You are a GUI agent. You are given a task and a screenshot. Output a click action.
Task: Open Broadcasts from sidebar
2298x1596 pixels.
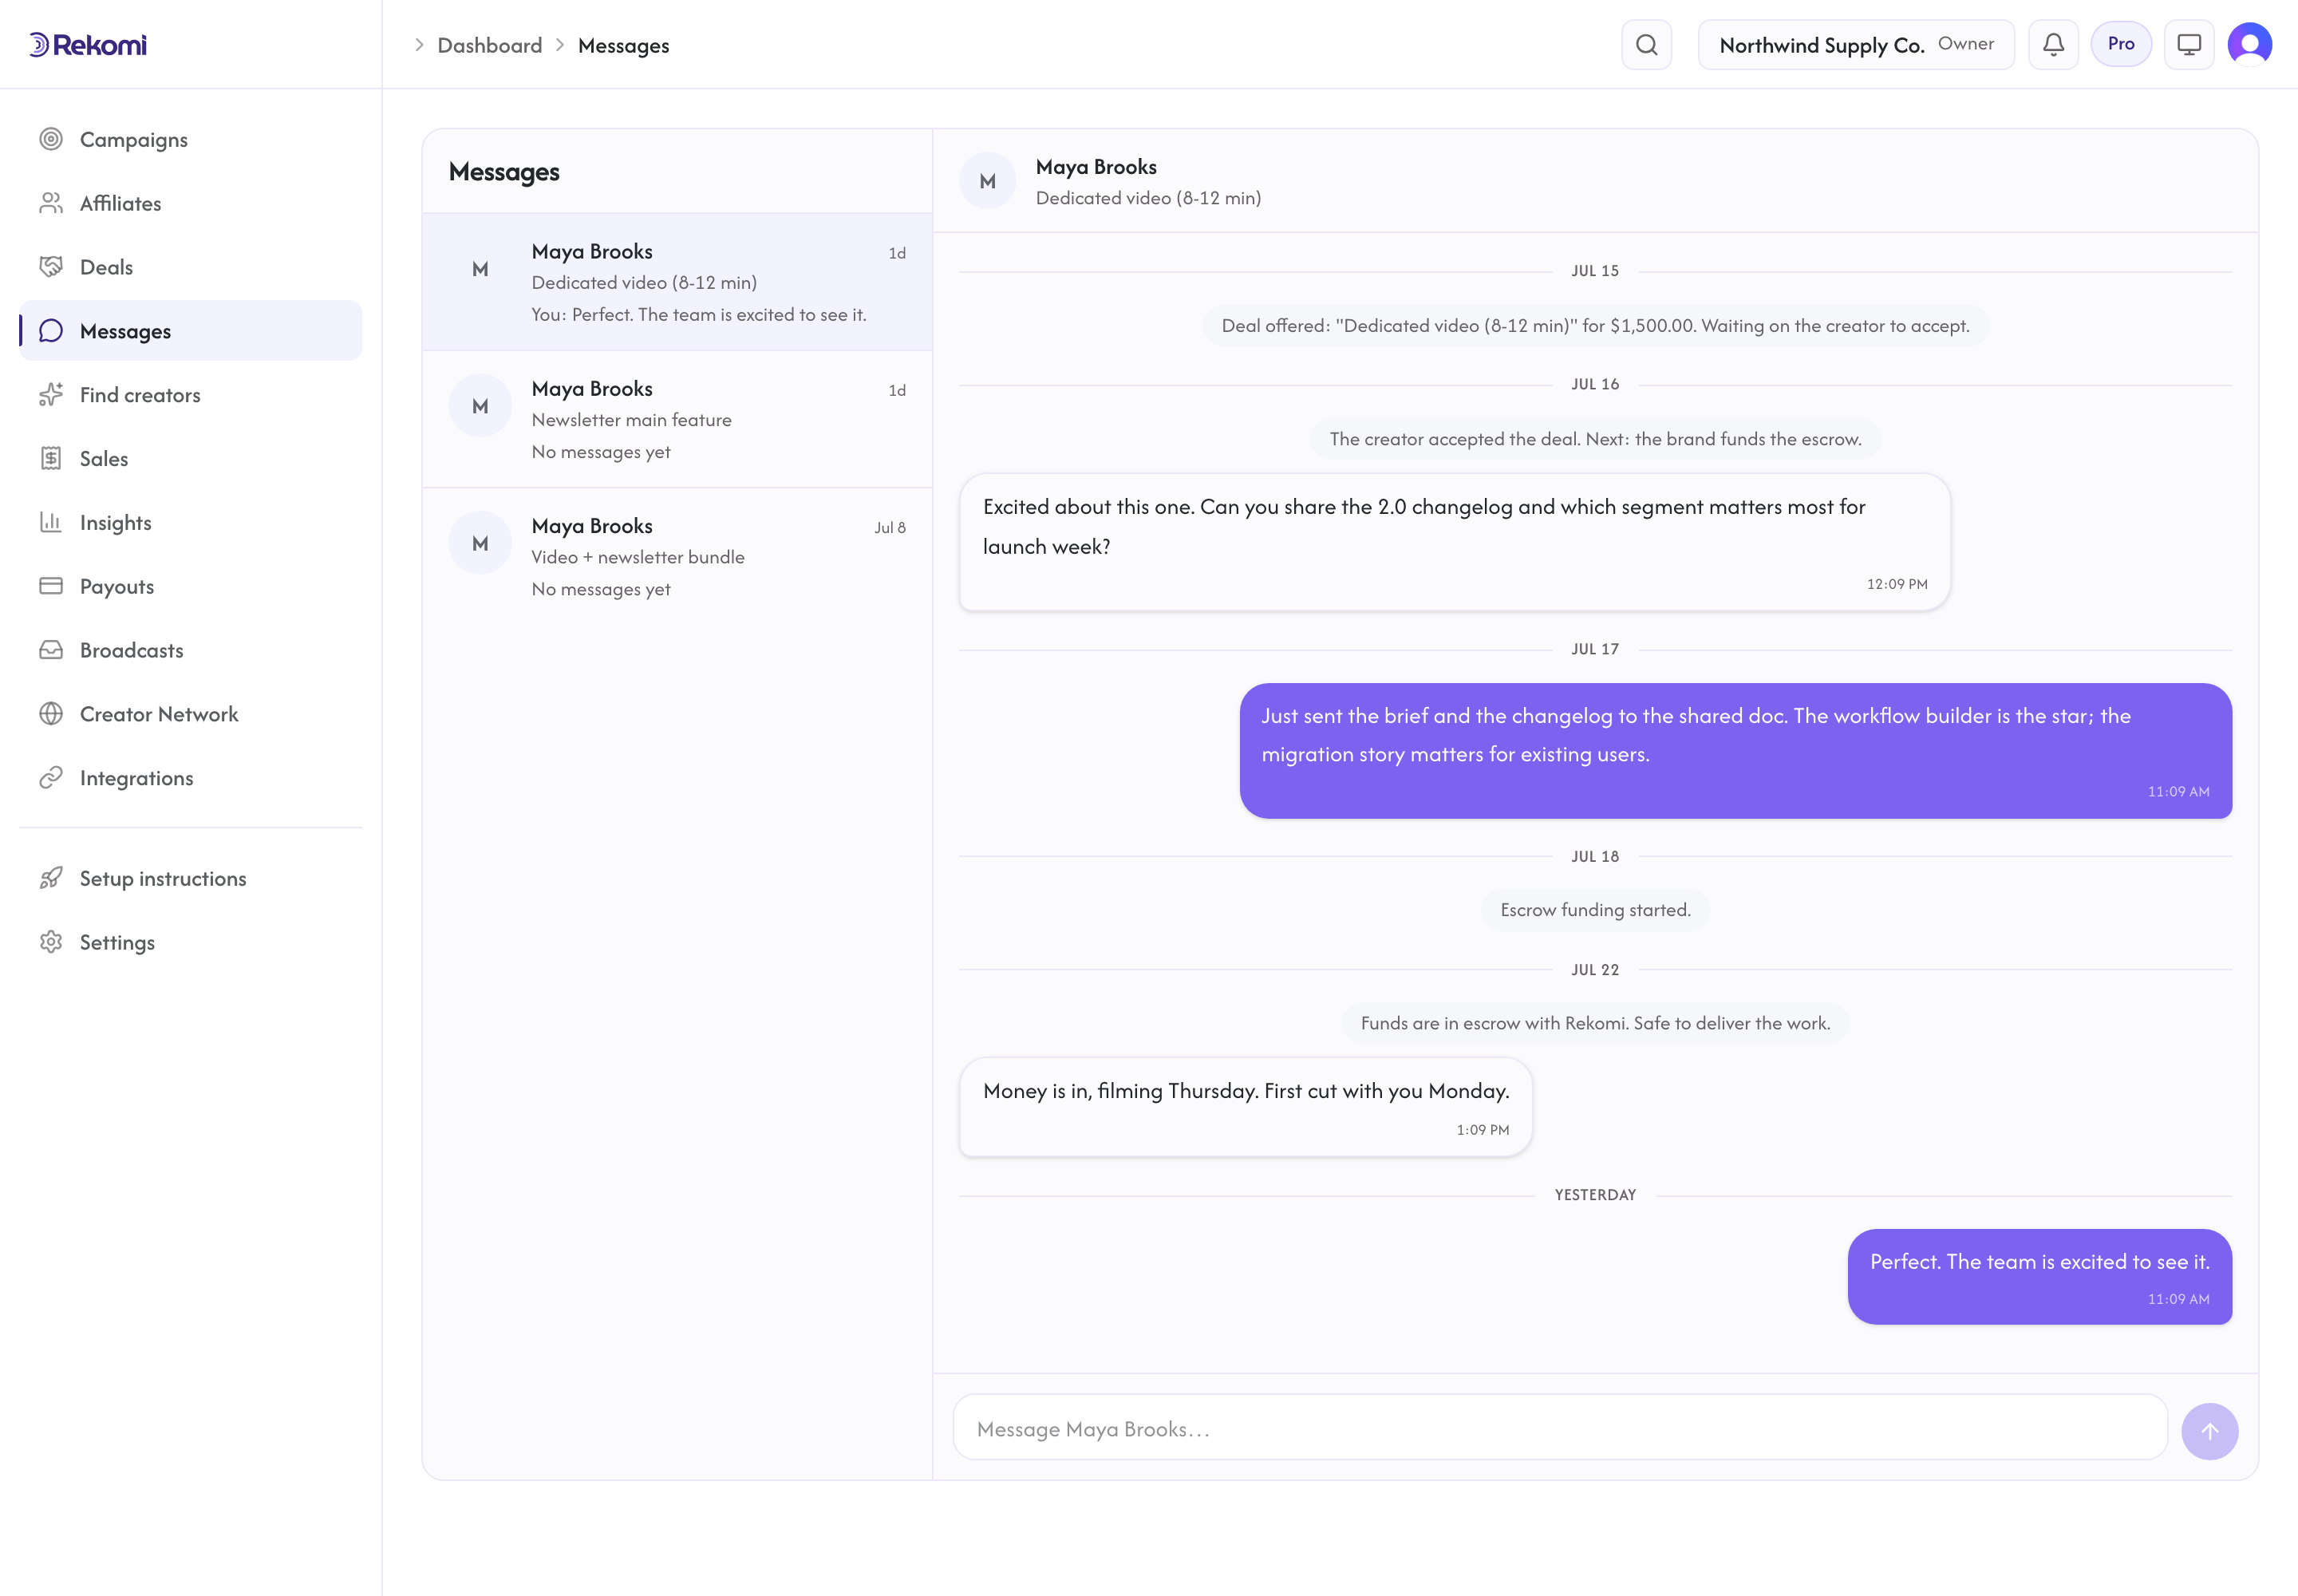[x=190, y=650]
